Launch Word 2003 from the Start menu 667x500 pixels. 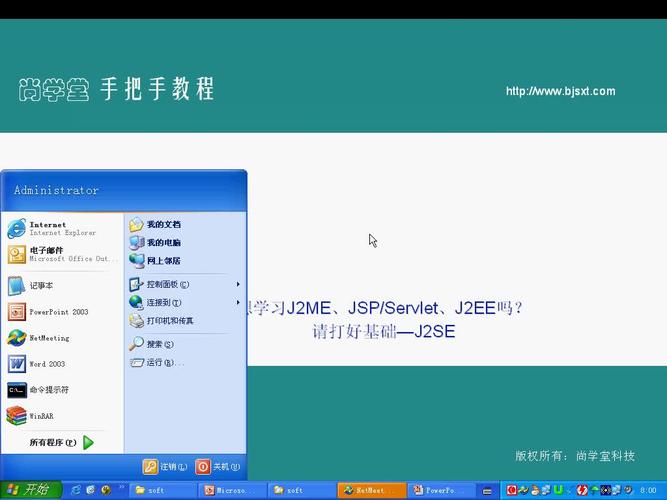(62, 364)
